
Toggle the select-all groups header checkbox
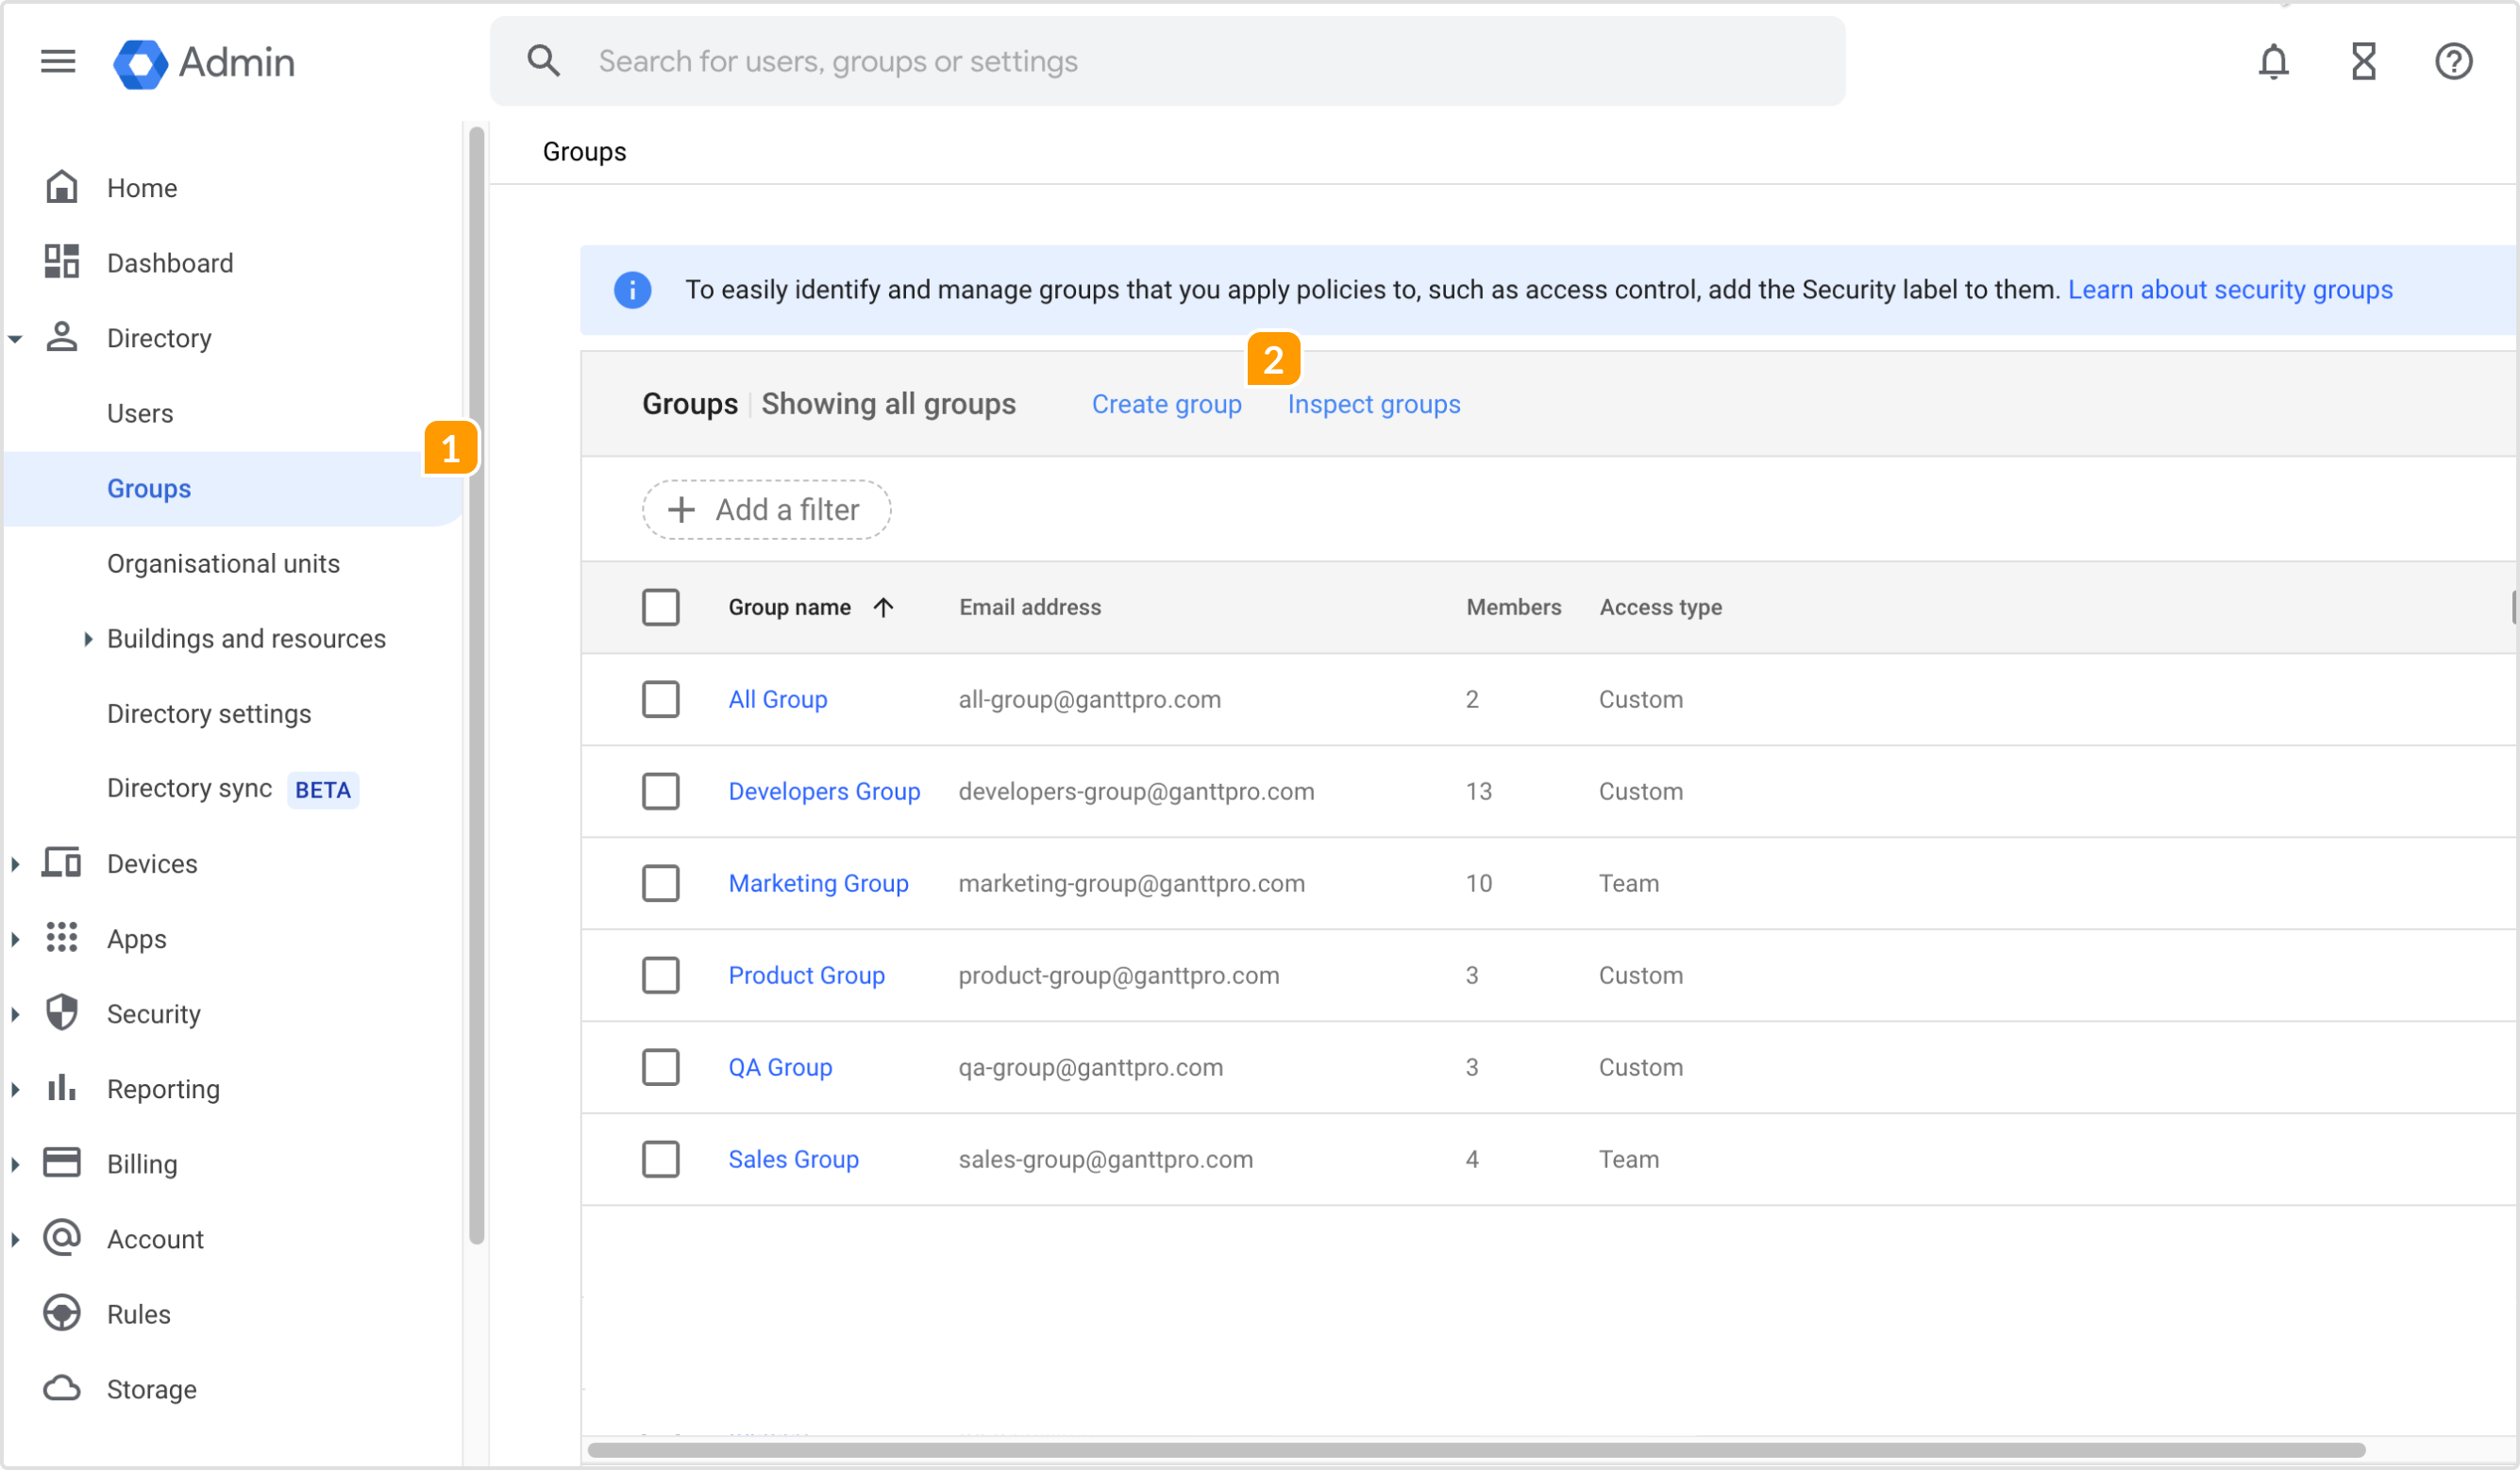[x=660, y=607]
